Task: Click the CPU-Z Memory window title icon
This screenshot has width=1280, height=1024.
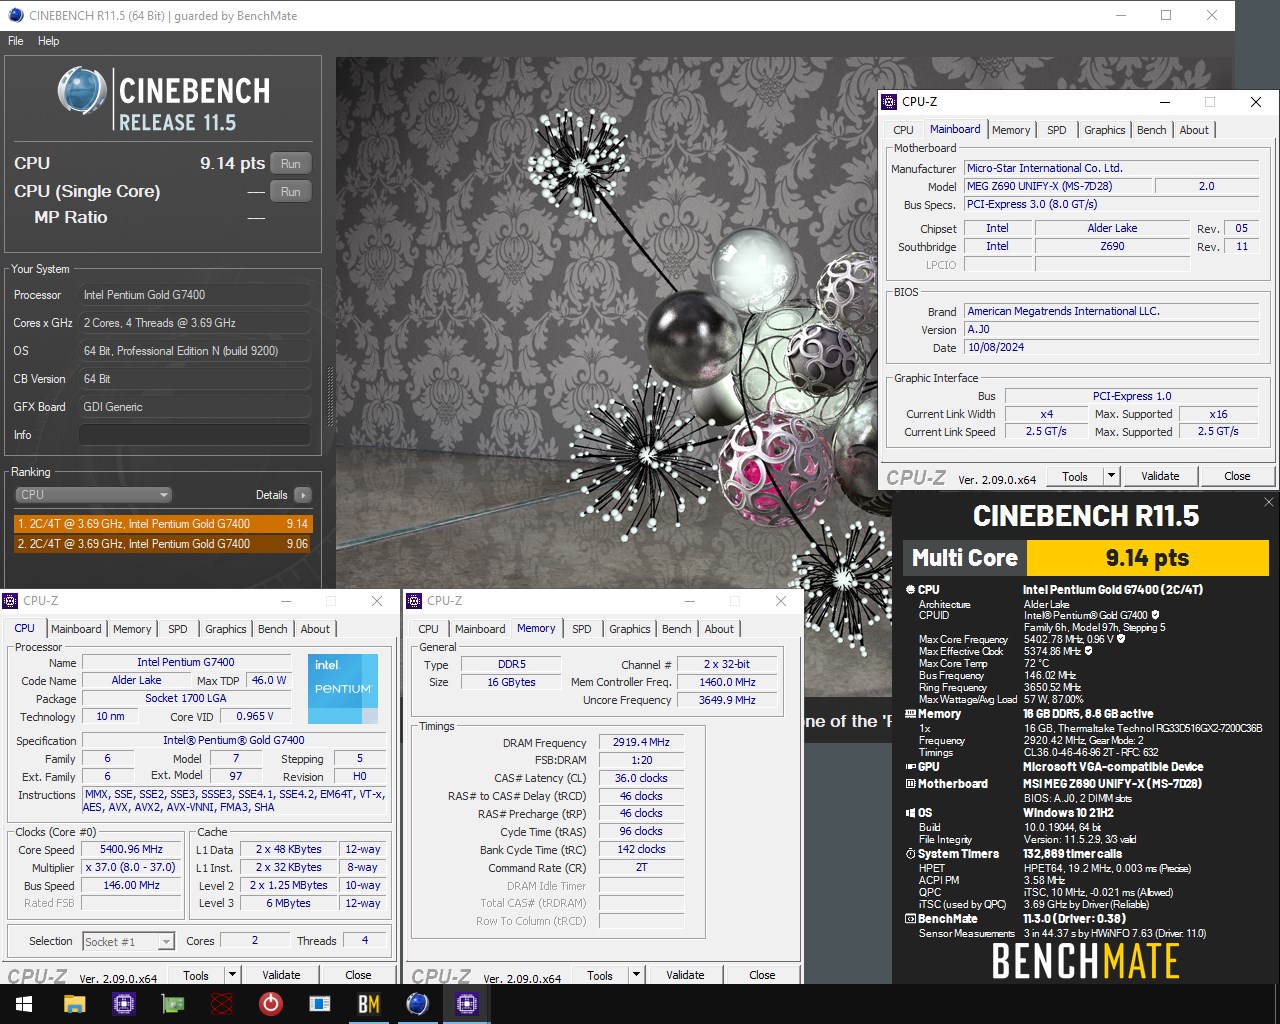Action: click(415, 601)
